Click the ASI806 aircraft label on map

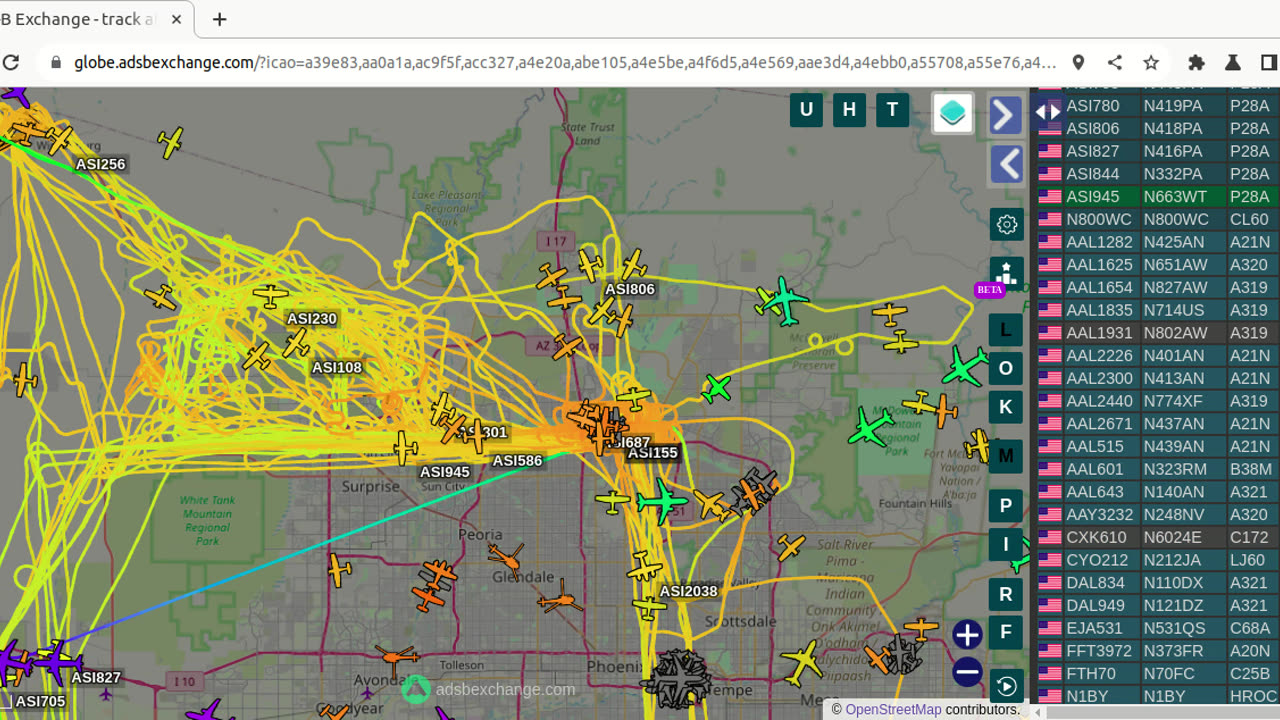pyautogui.click(x=630, y=290)
